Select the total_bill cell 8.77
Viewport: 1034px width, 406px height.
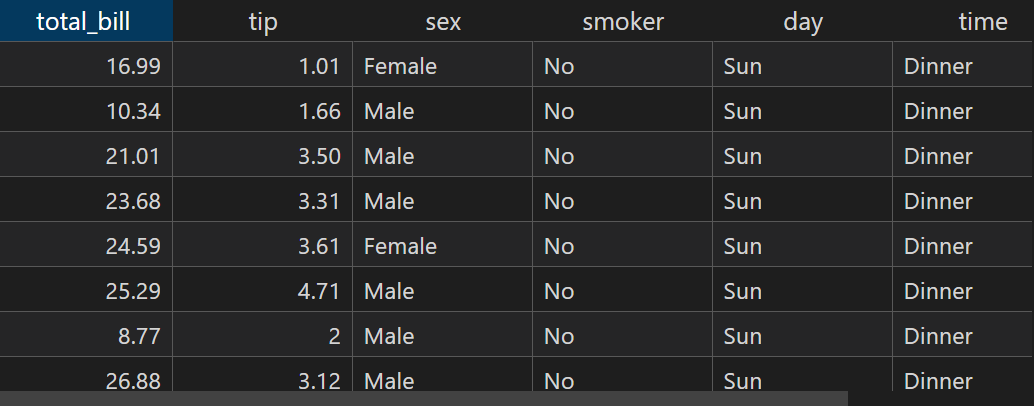(86, 335)
